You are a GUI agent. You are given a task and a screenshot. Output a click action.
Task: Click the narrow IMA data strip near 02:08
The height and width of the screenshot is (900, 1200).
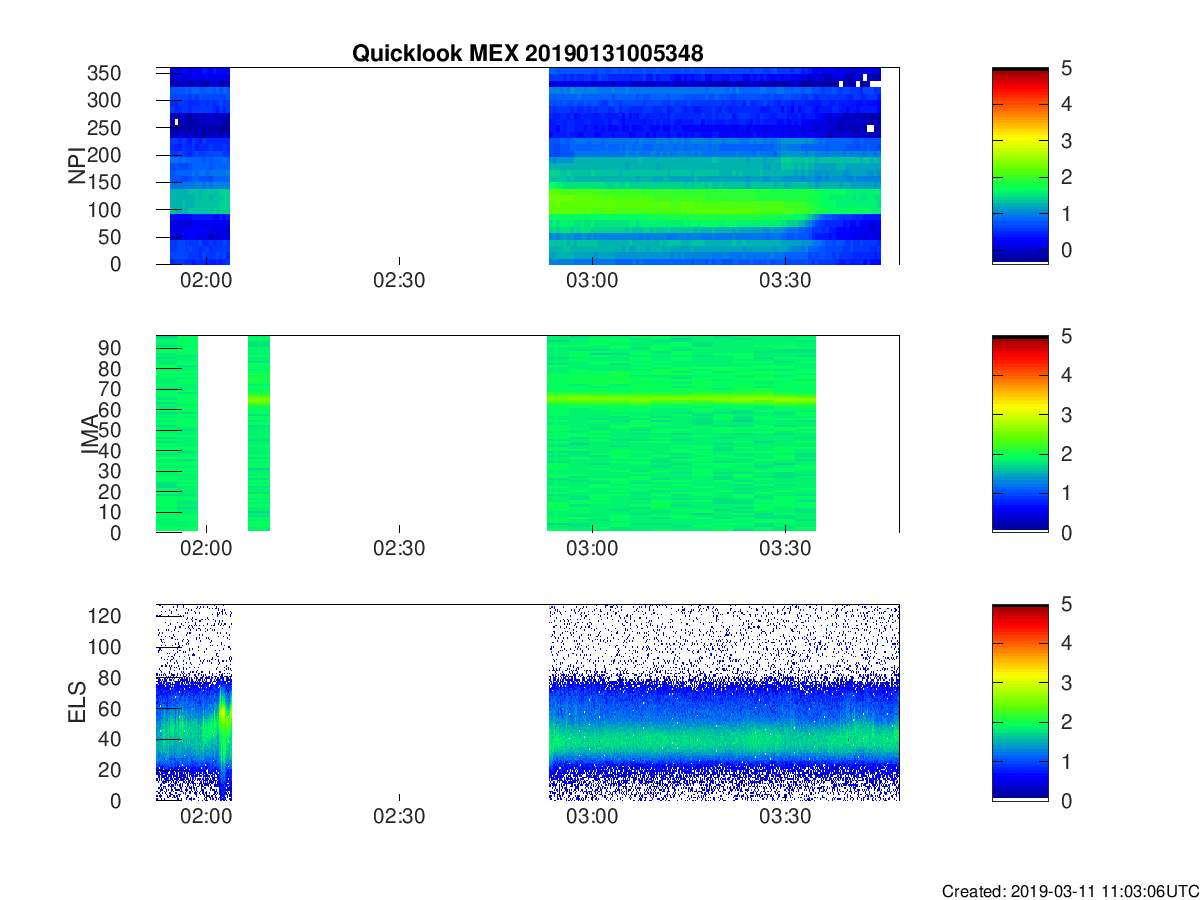pos(259,434)
